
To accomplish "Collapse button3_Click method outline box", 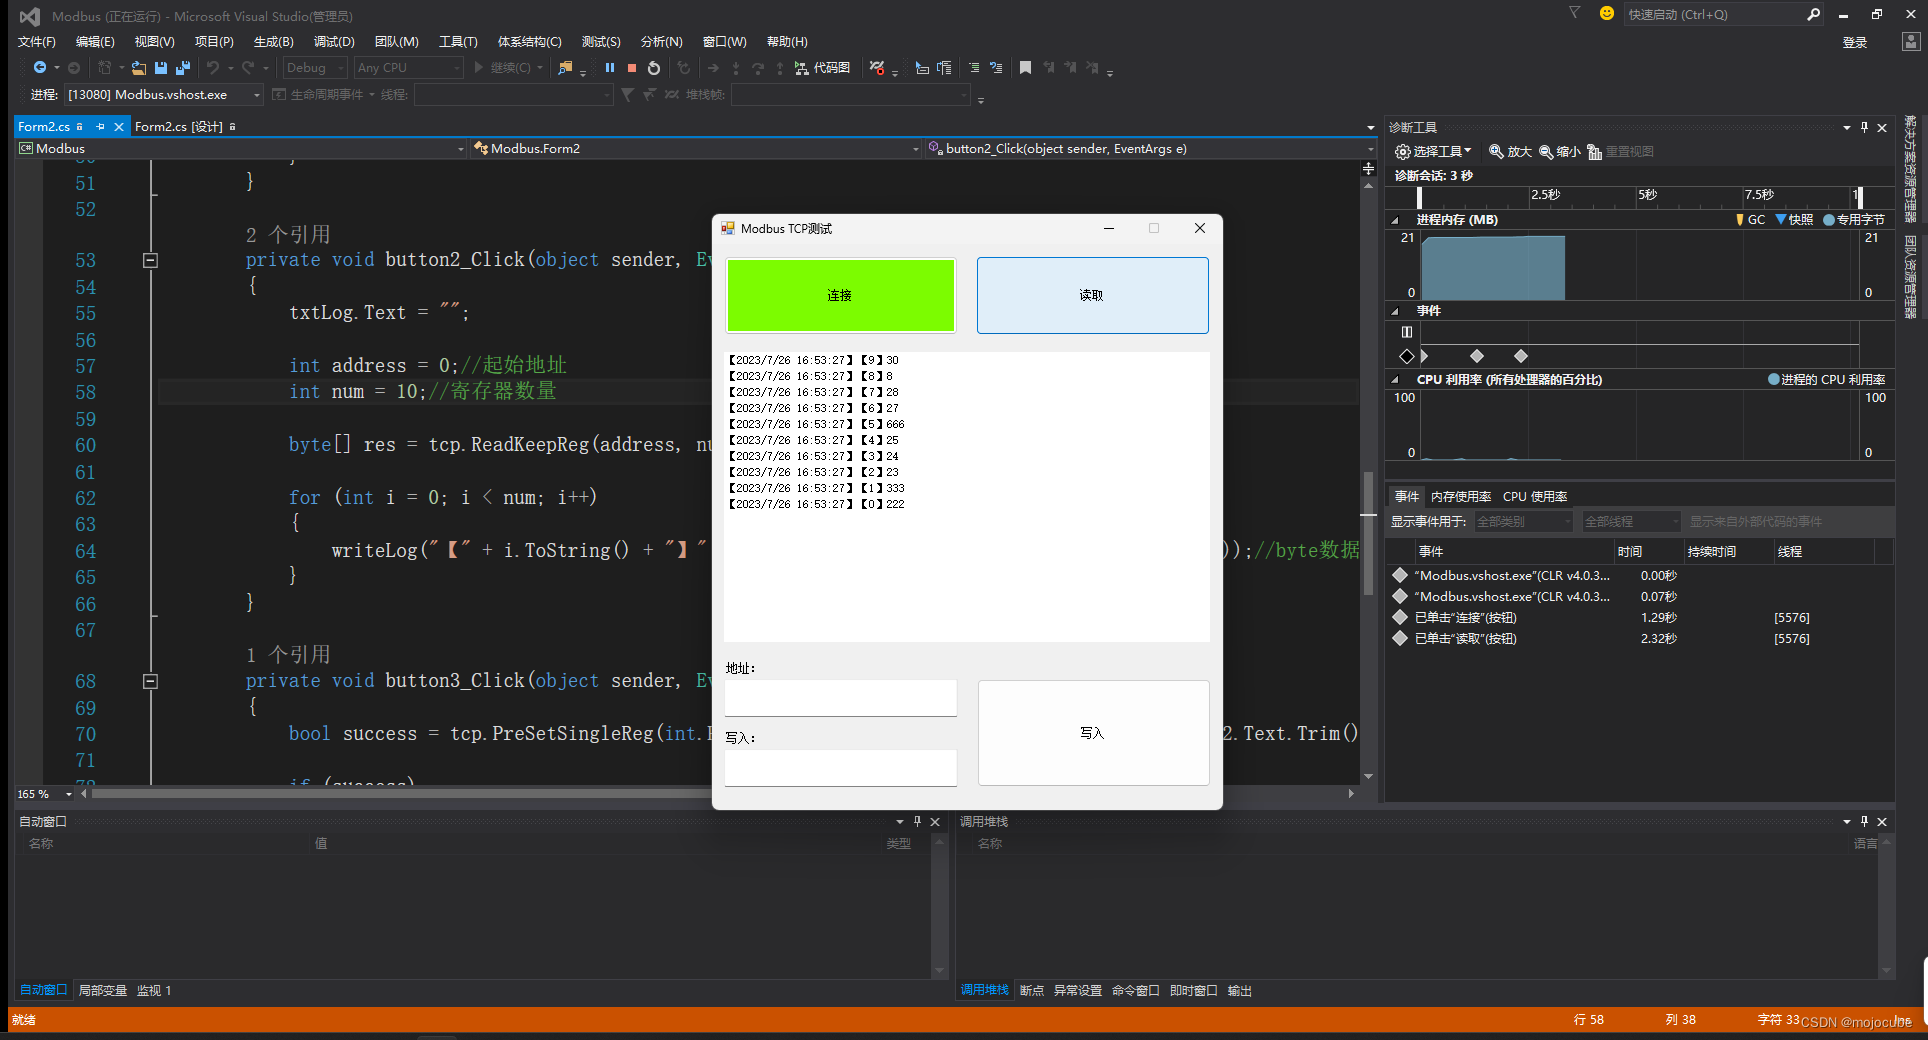I will click(150, 681).
